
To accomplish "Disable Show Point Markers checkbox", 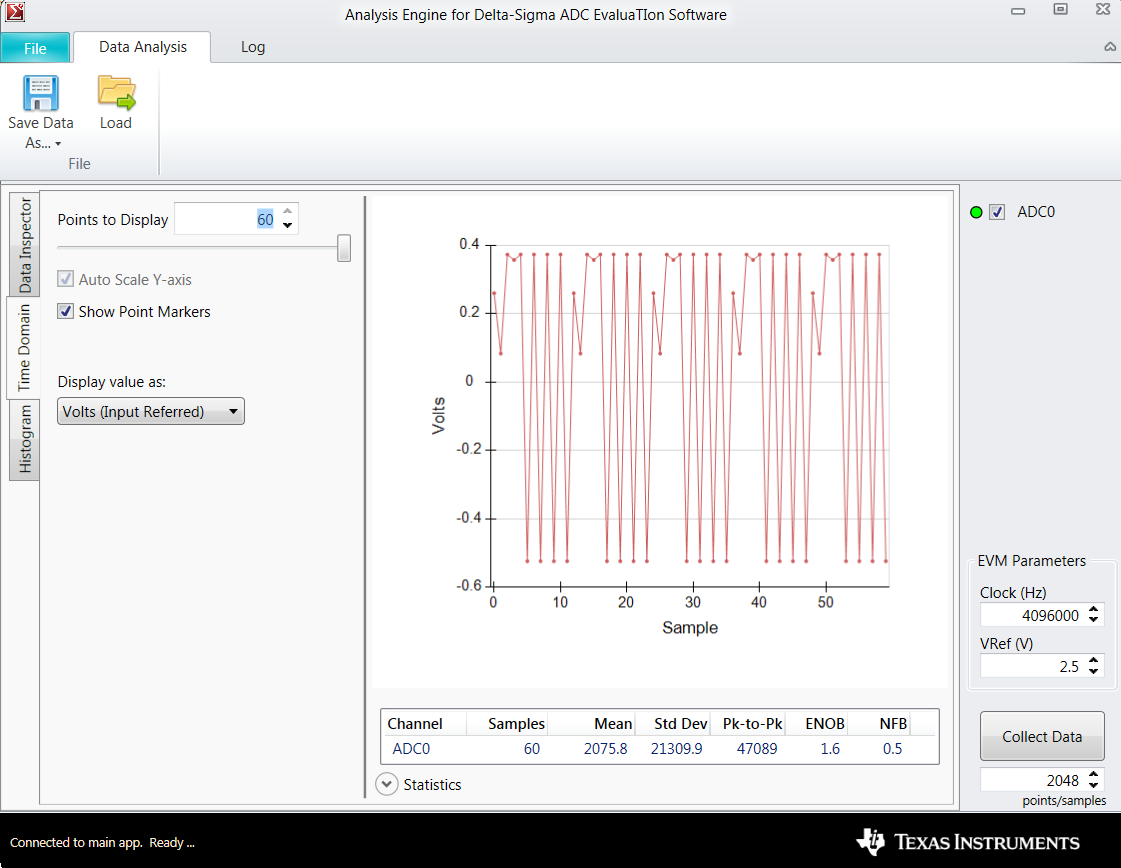I will (x=66, y=311).
